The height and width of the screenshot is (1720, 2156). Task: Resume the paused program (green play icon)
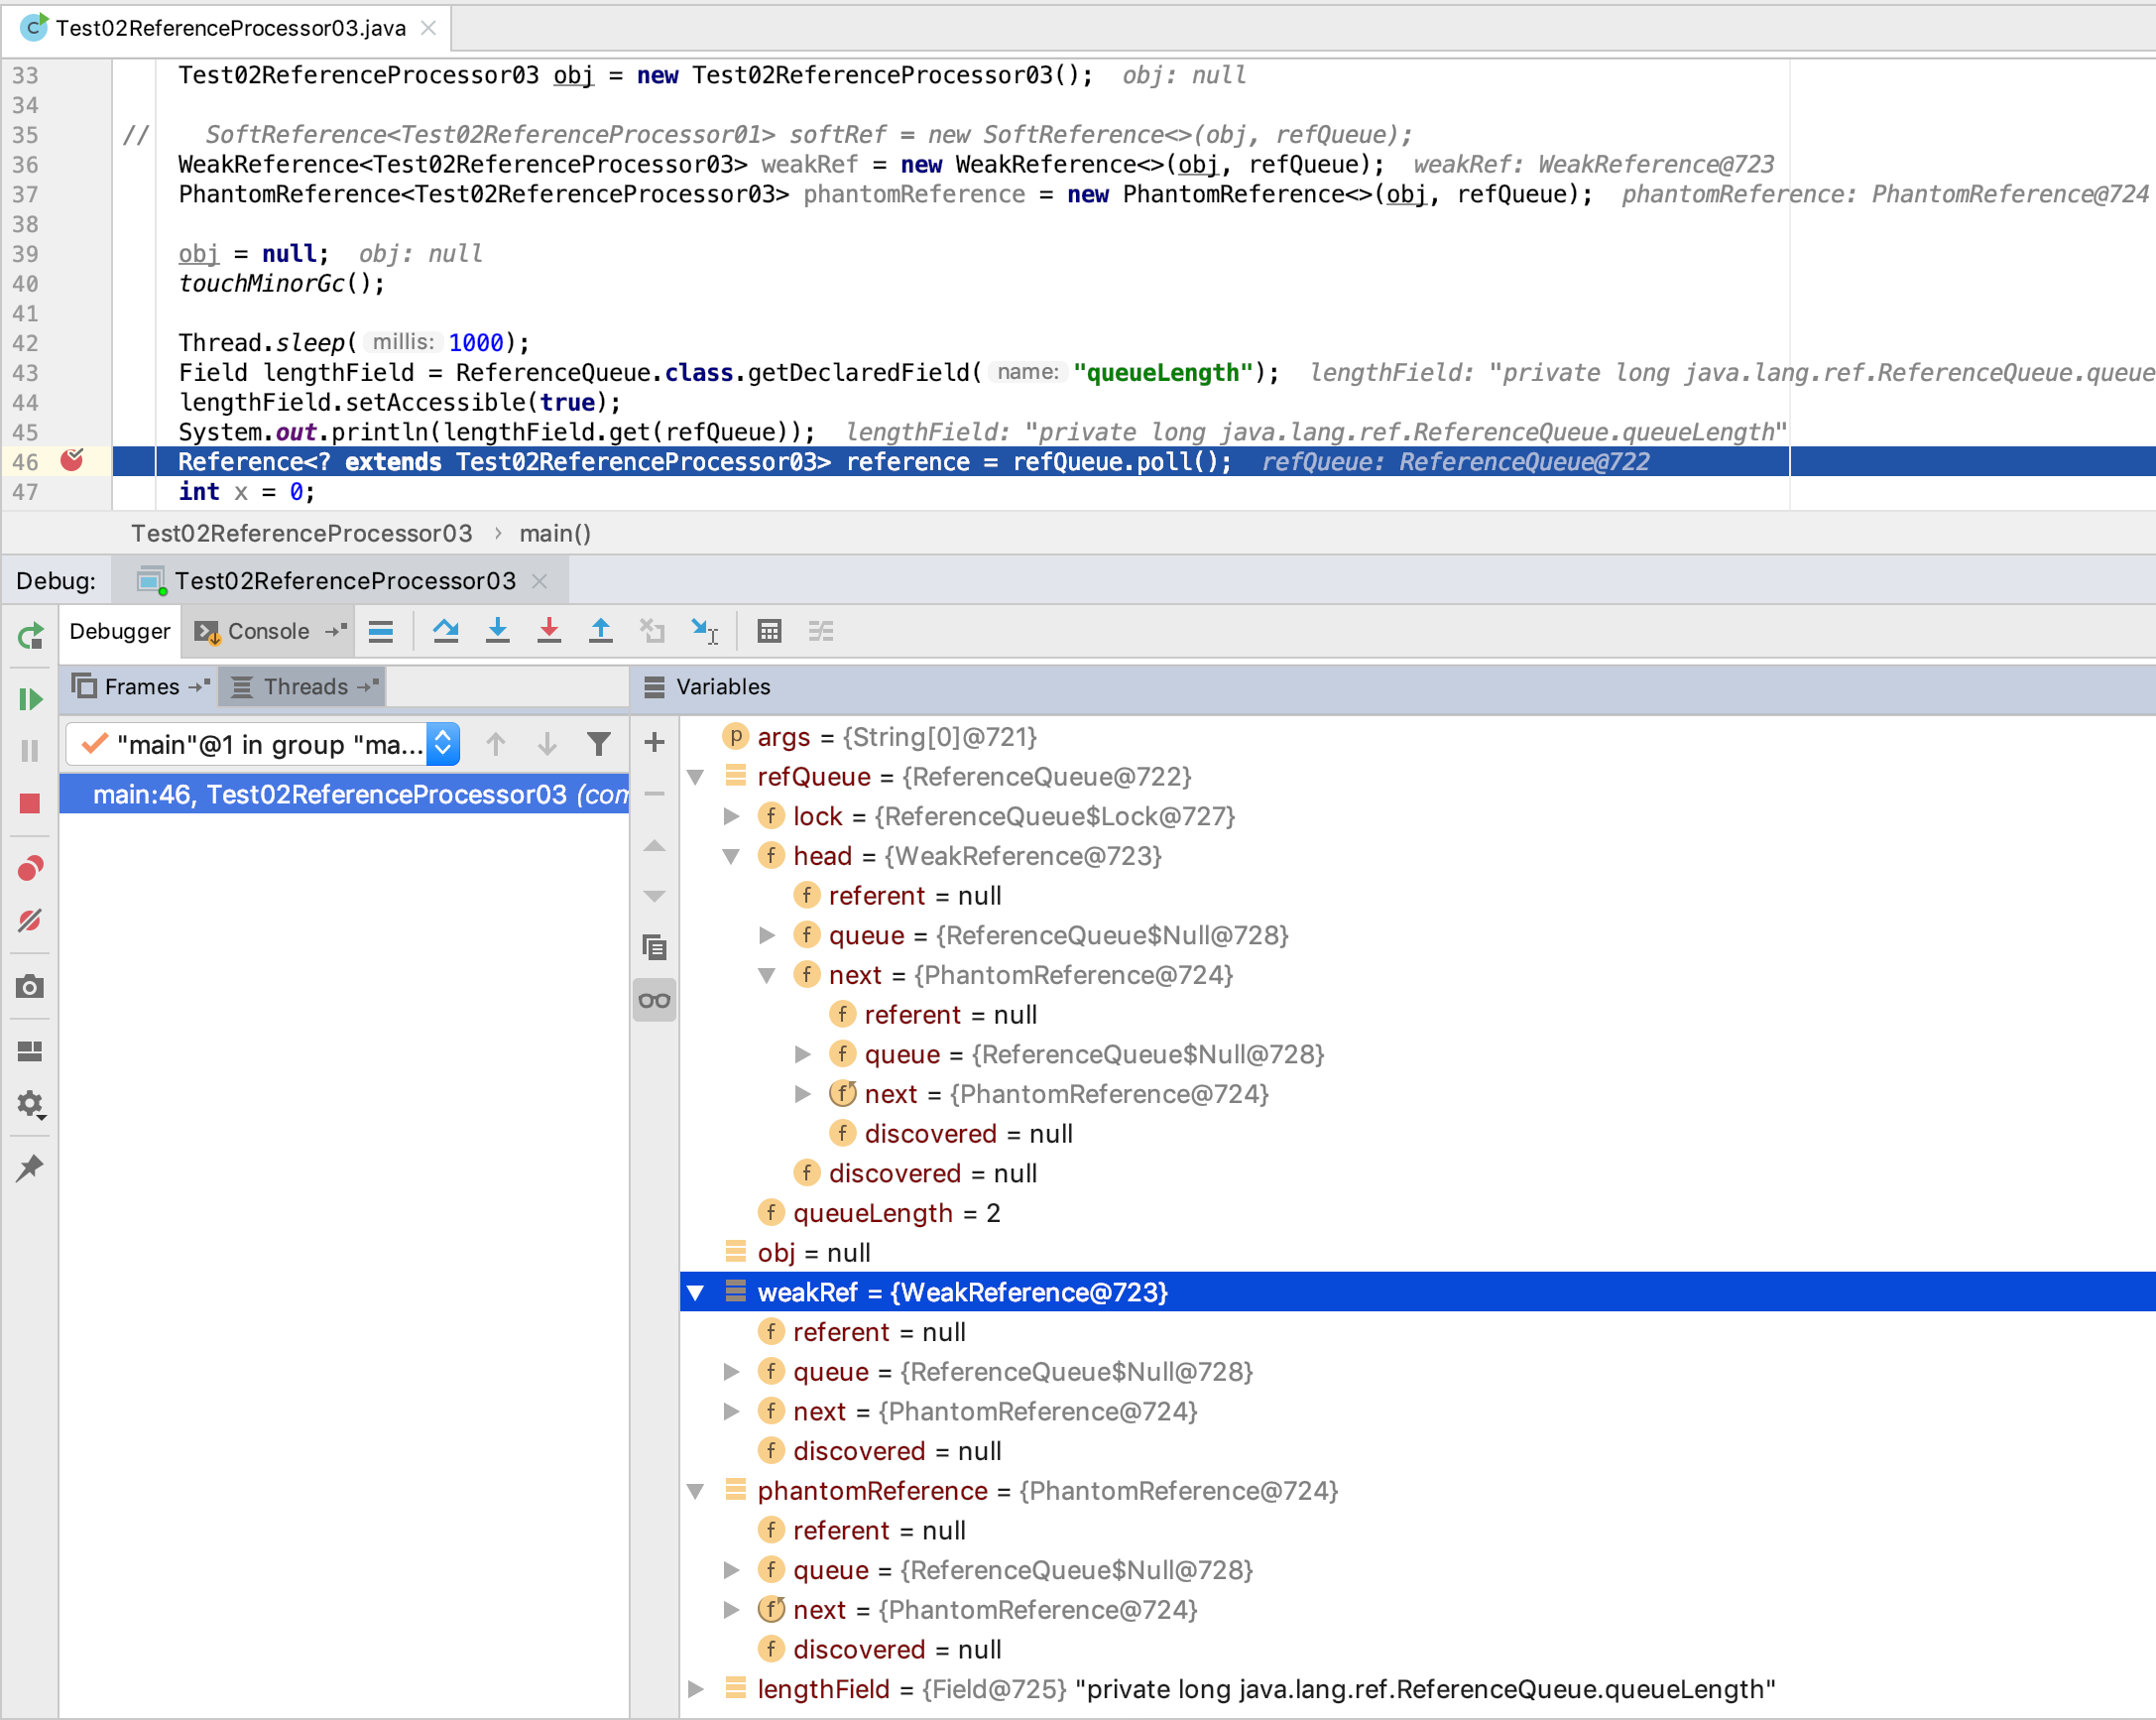[30, 698]
